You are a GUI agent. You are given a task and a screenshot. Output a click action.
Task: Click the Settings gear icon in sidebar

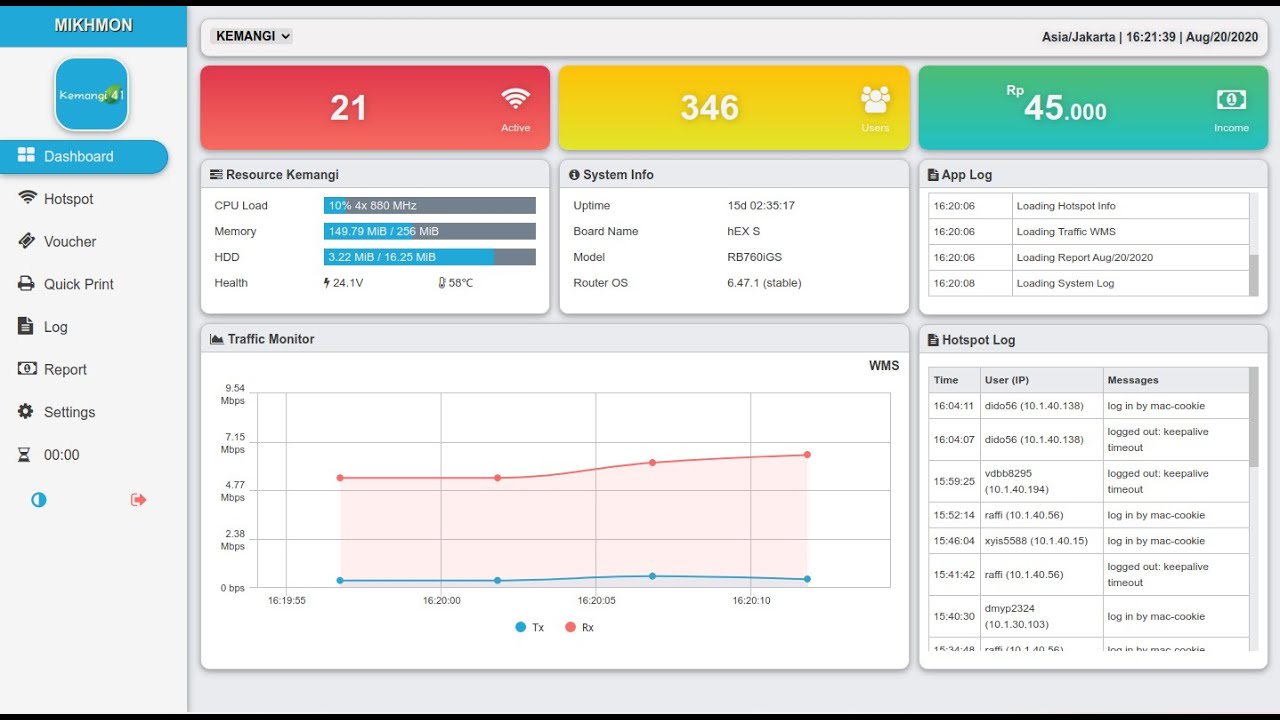coord(26,411)
